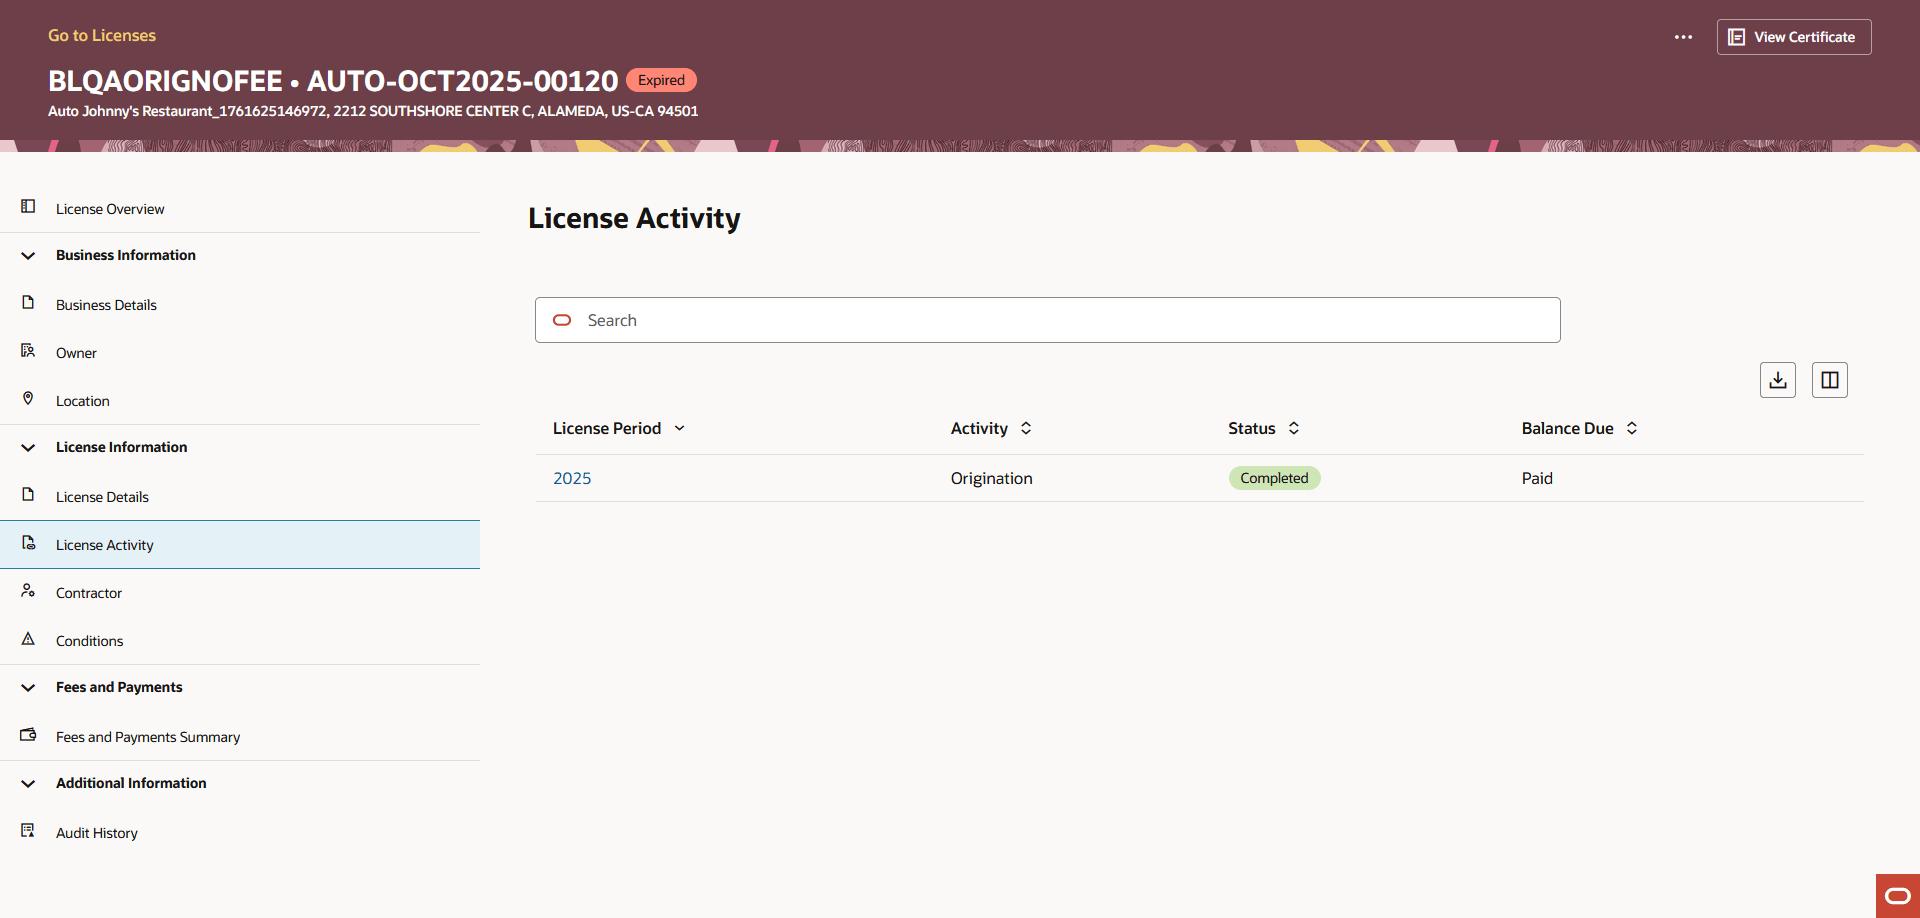The width and height of the screenshot is (1920, 918).
Task: Collapse the License Information section
Action: coord(27,447)
